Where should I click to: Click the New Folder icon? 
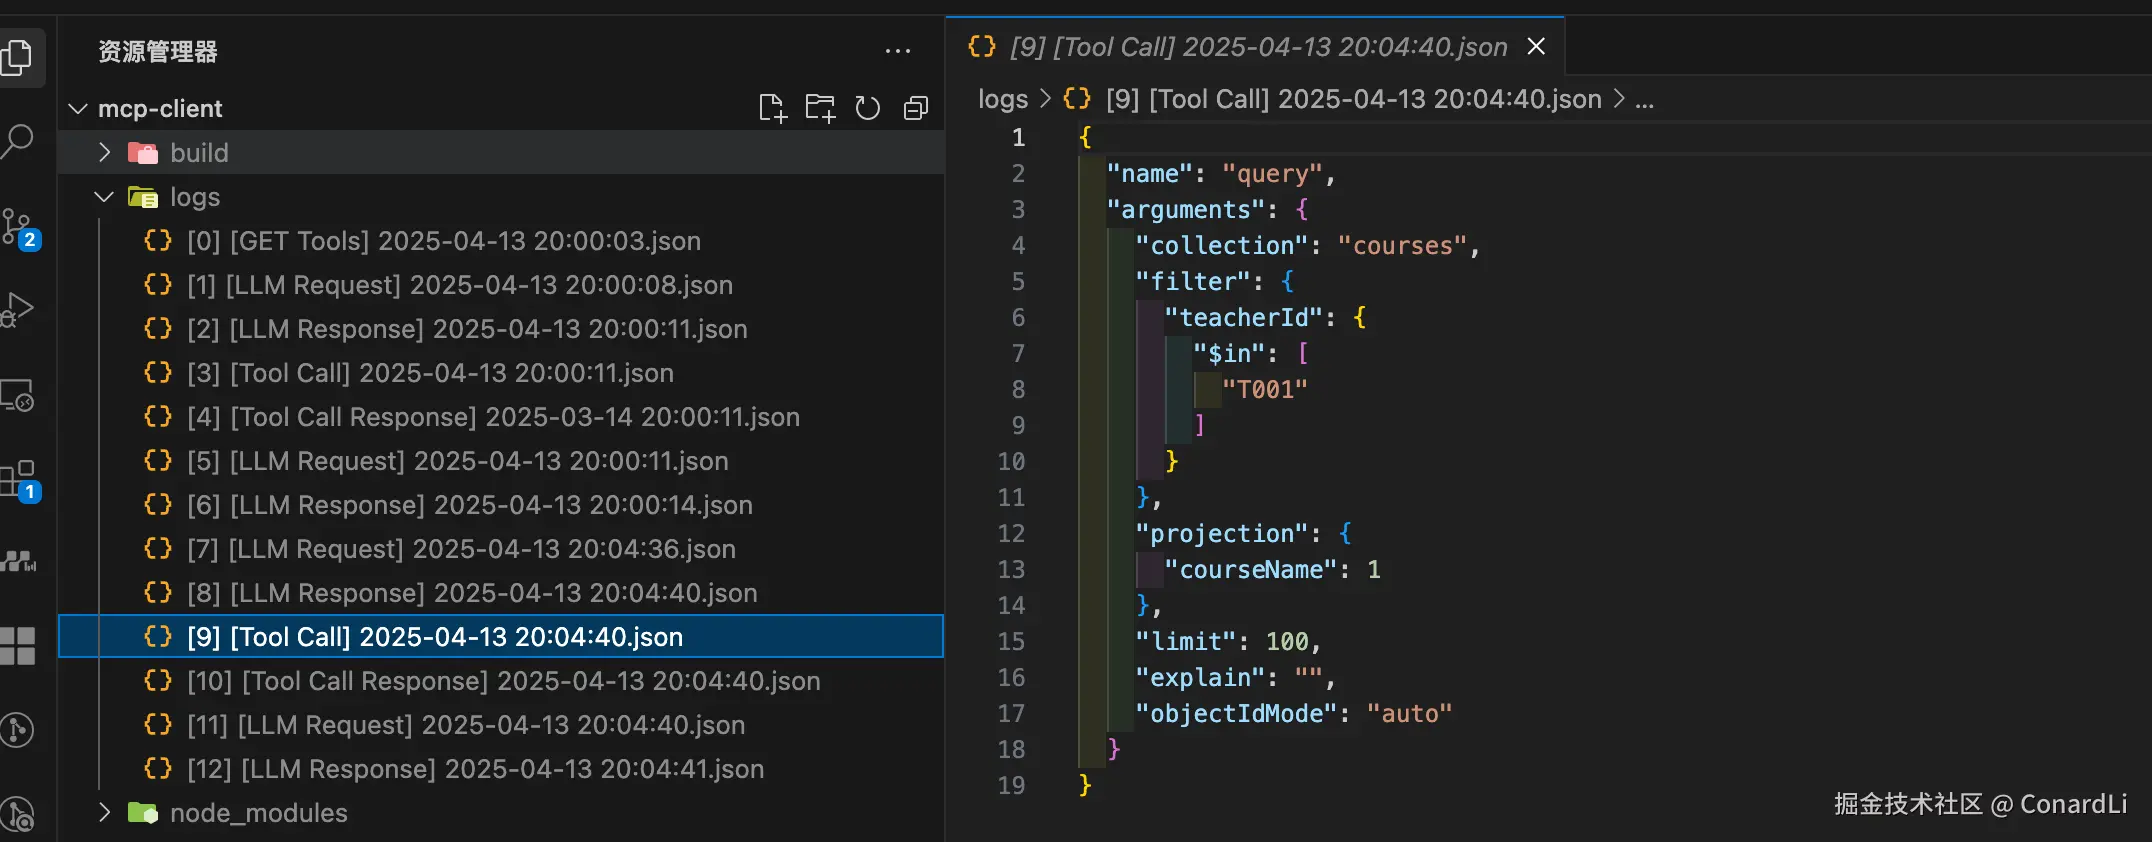pos(820,108)
